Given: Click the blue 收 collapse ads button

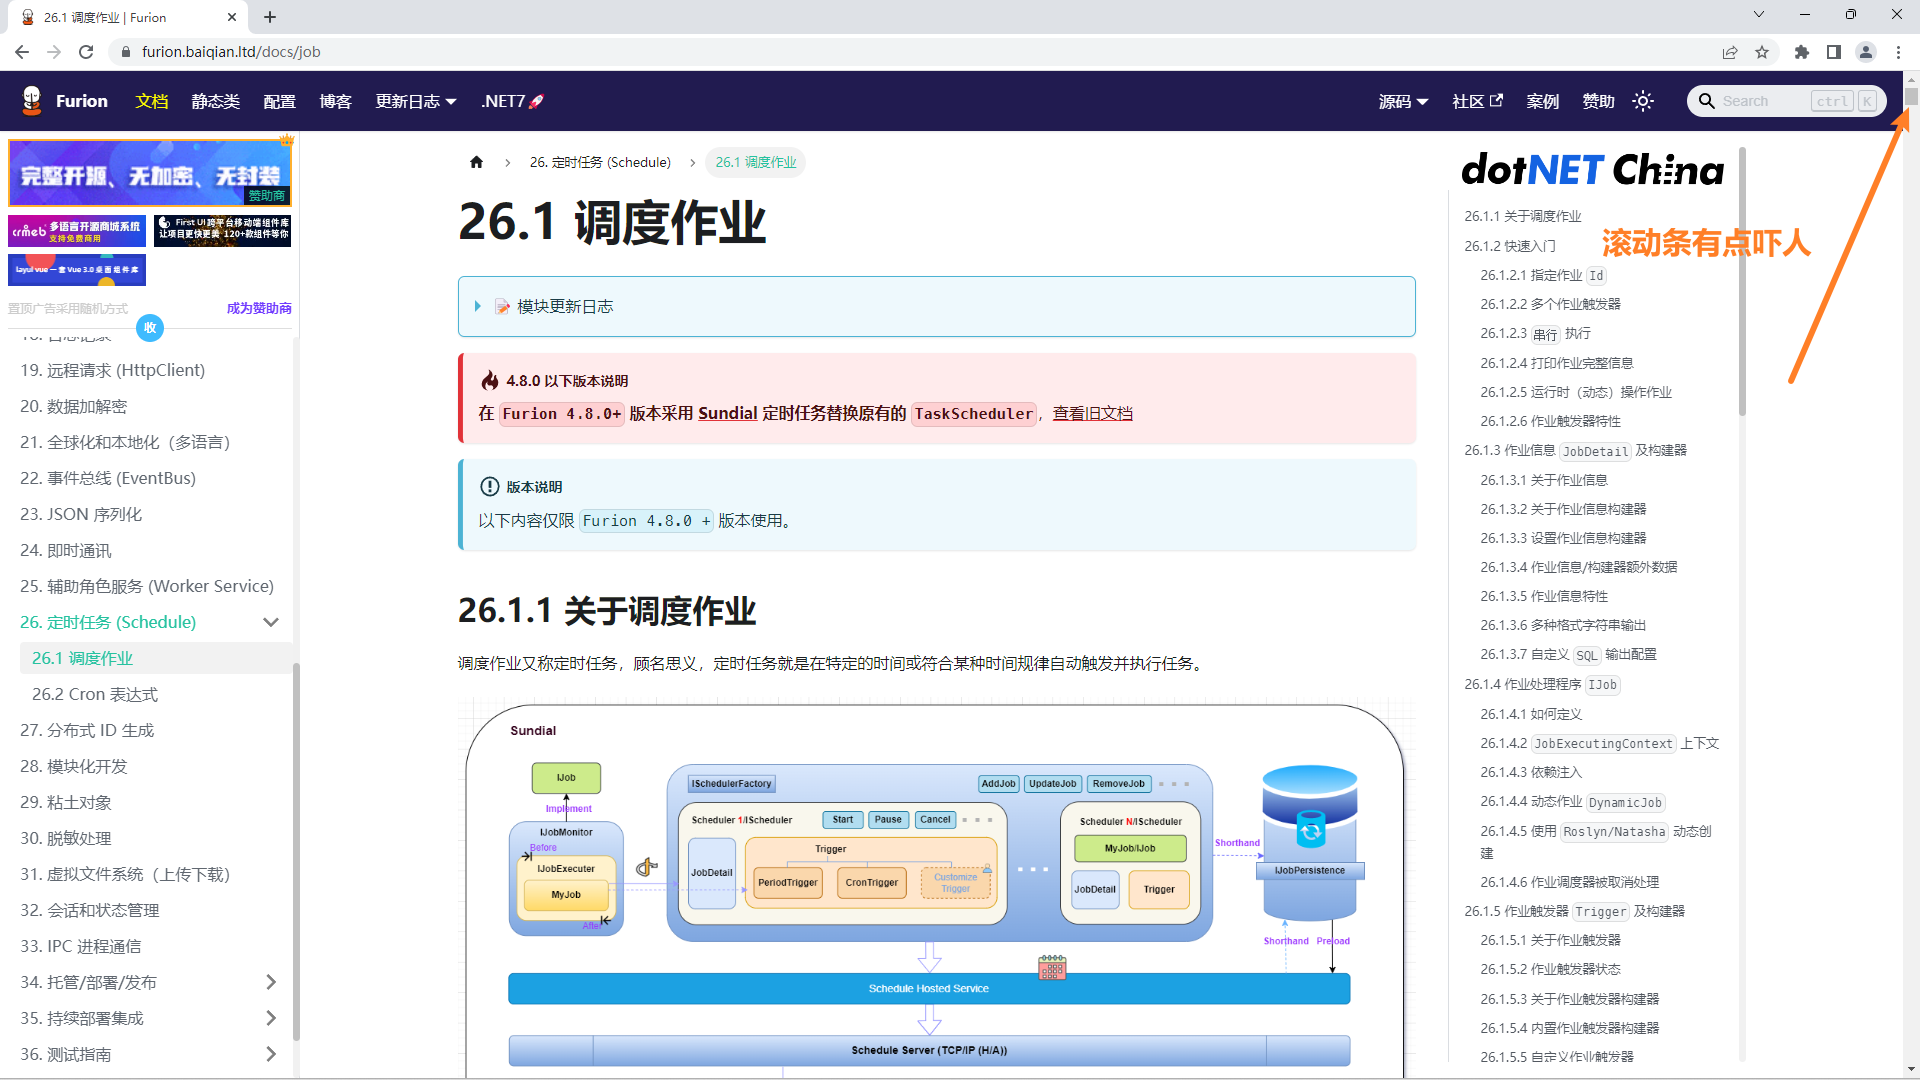Looking at the screenshot, I should click(x=150, y=327).
